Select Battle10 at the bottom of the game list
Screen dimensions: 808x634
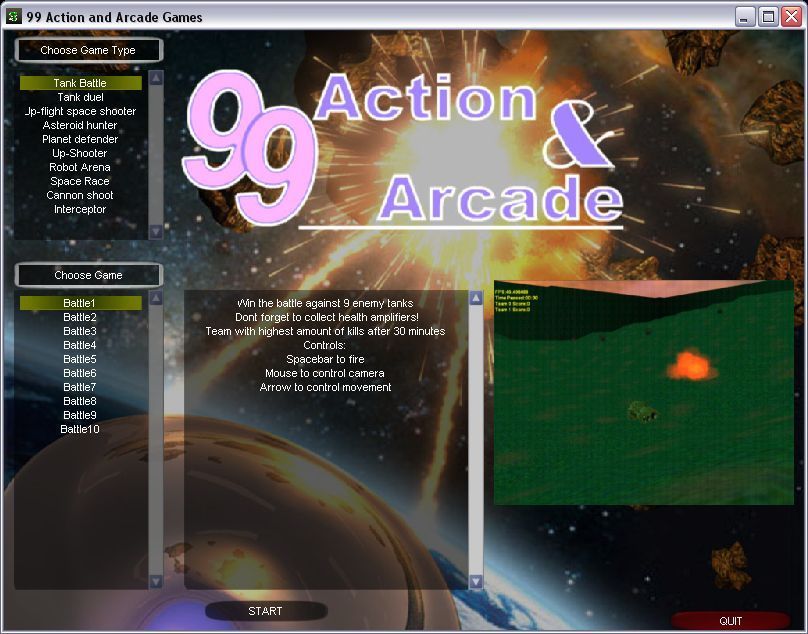(82, 428)
